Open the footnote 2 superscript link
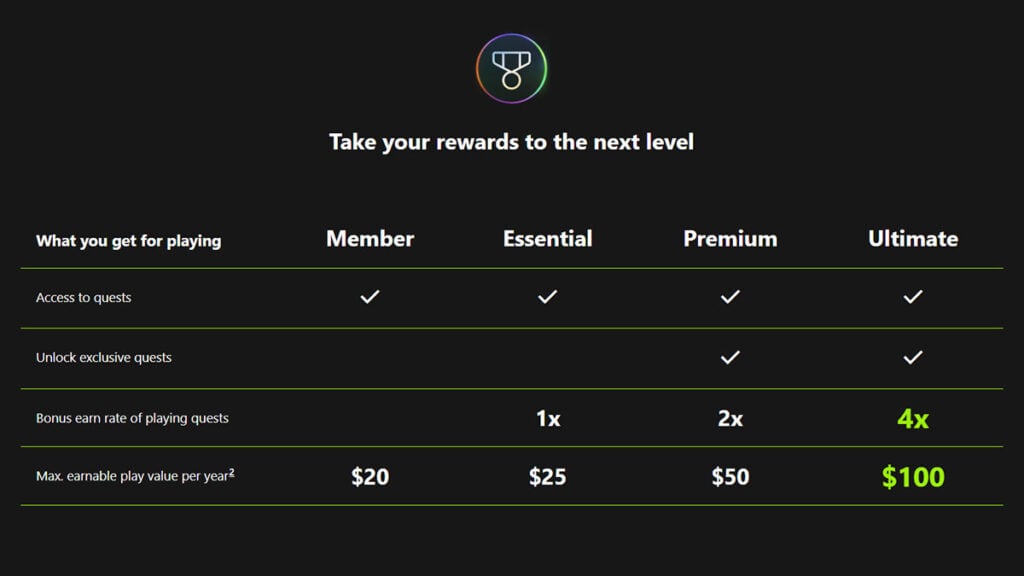The image size is (1024, 576). point(232,472)
